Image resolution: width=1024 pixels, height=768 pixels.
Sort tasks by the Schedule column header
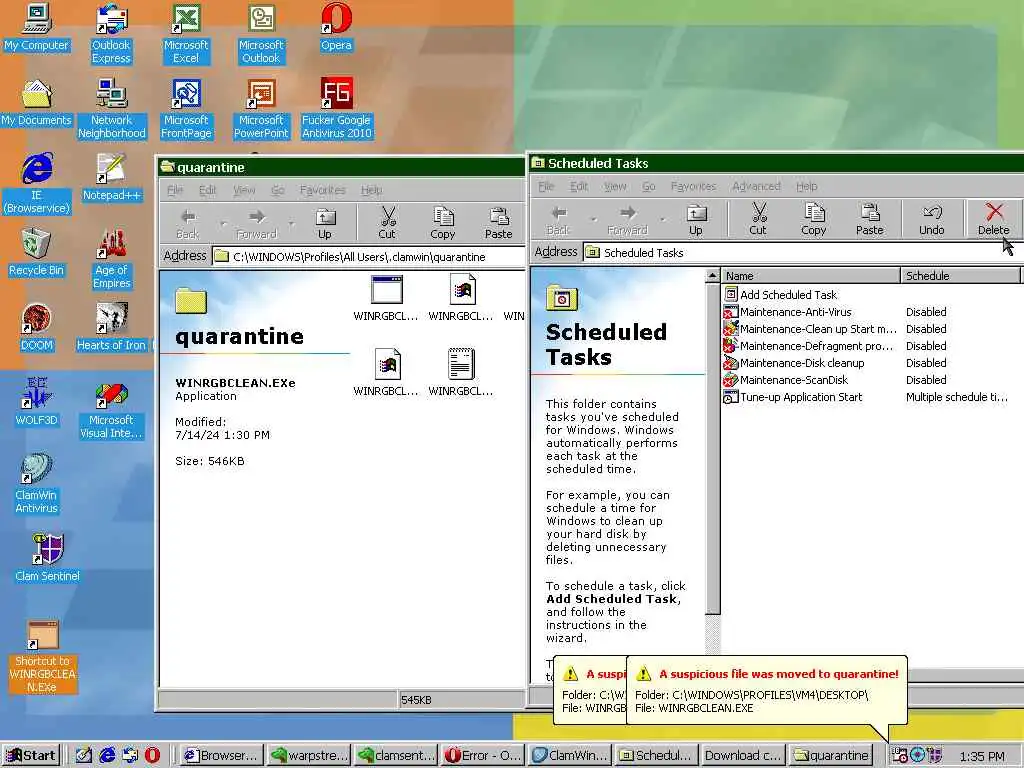(x=959, y=276)
